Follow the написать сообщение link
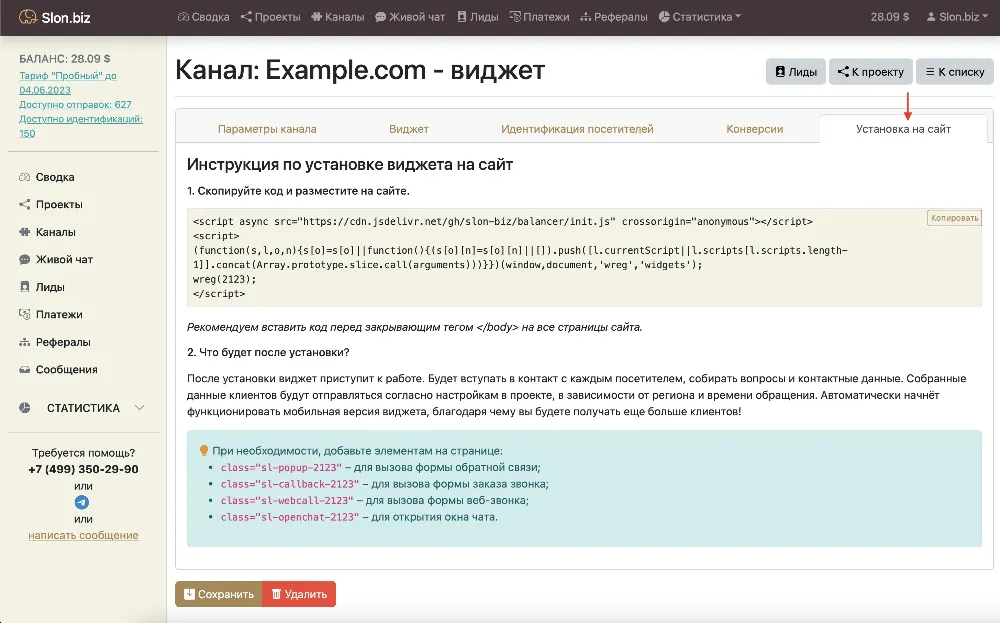This screenshot has width=1000, height=623. pos(83,536)
